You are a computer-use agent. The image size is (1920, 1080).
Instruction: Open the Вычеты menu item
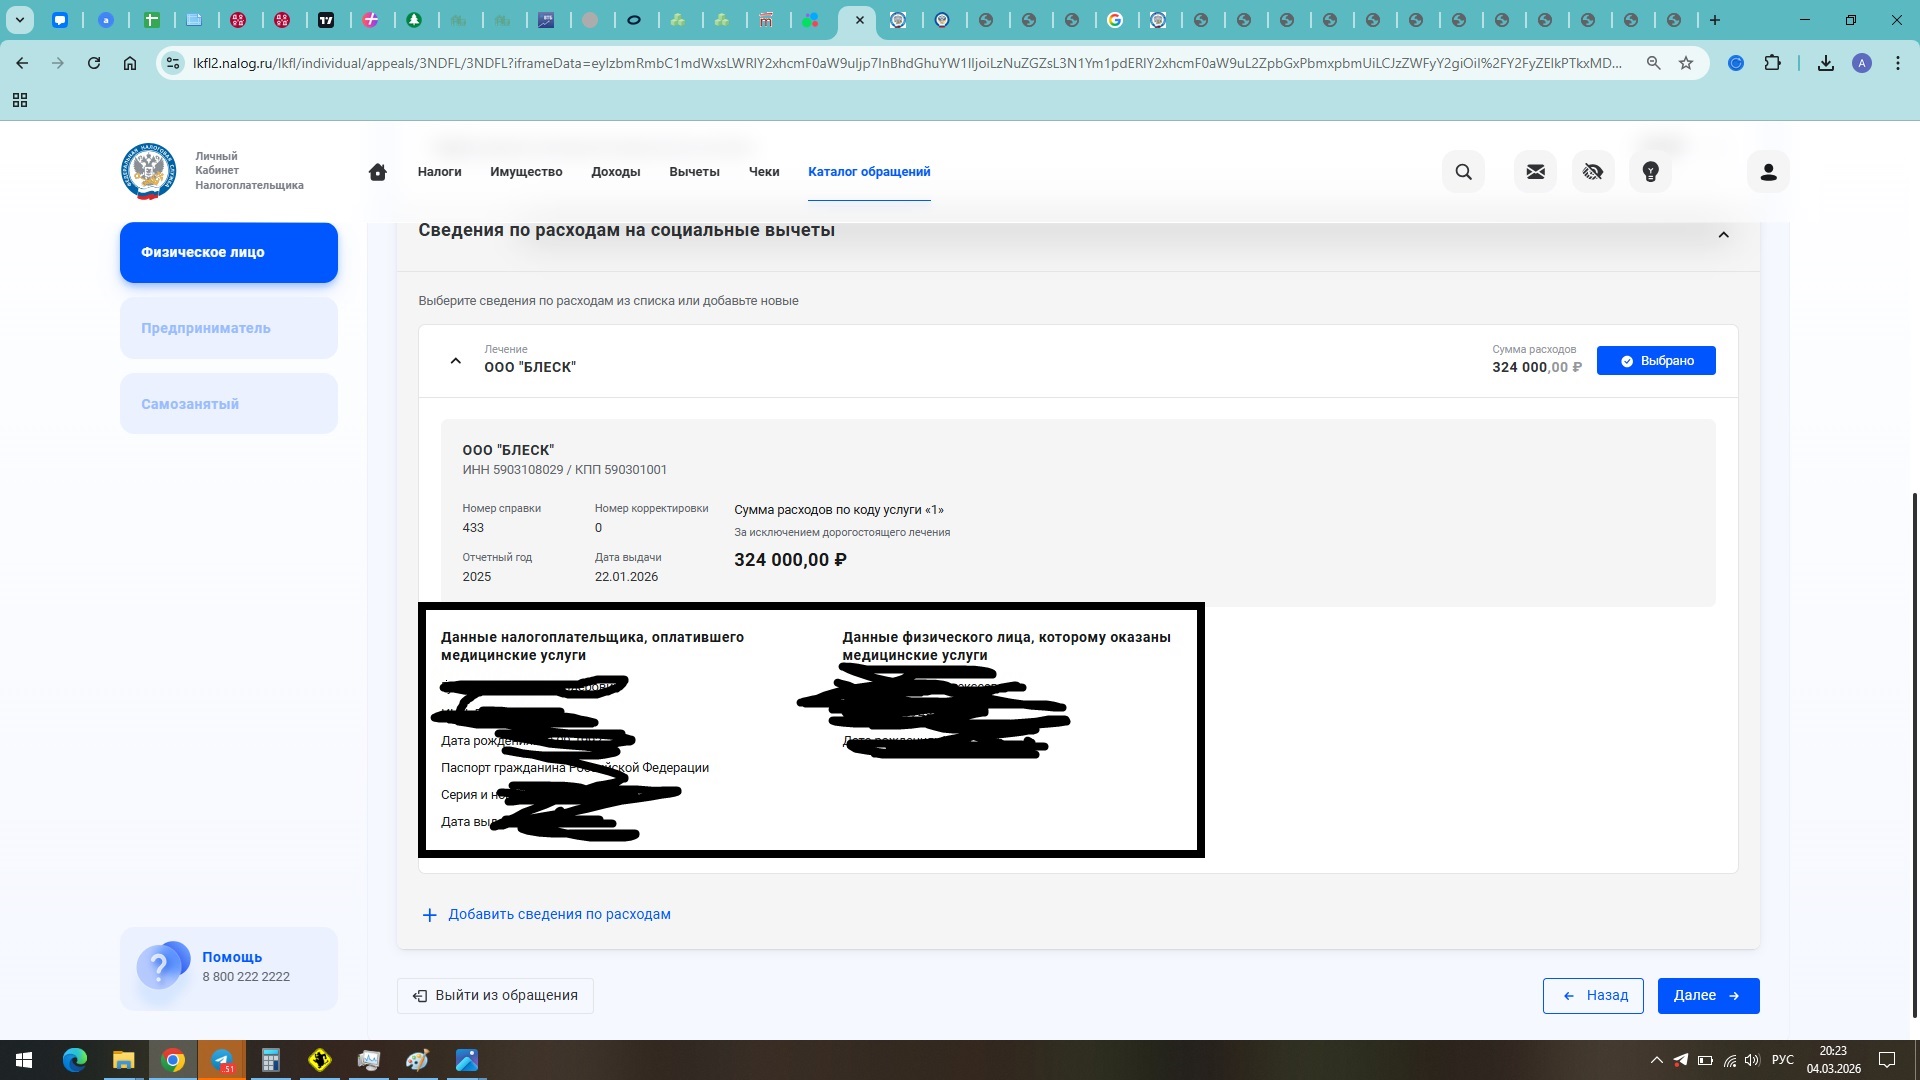coord(694,172)
